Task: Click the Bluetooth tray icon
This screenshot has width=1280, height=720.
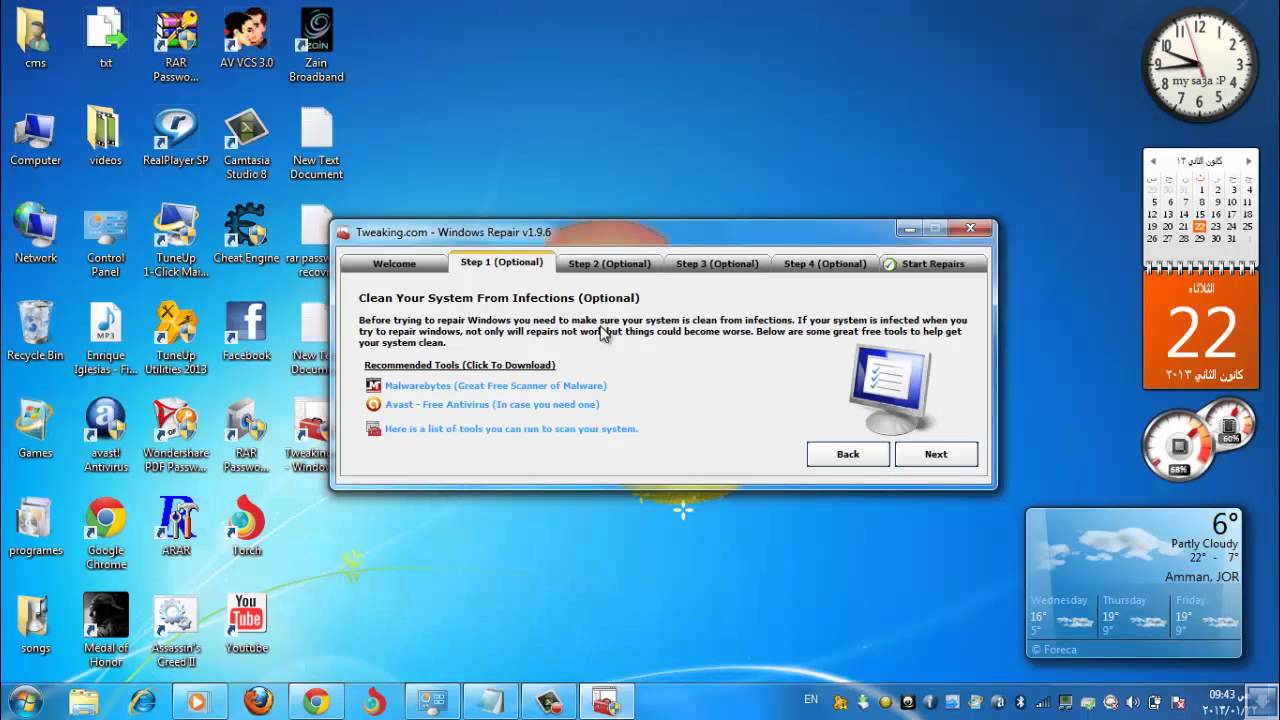Action: coord(1021,702)
